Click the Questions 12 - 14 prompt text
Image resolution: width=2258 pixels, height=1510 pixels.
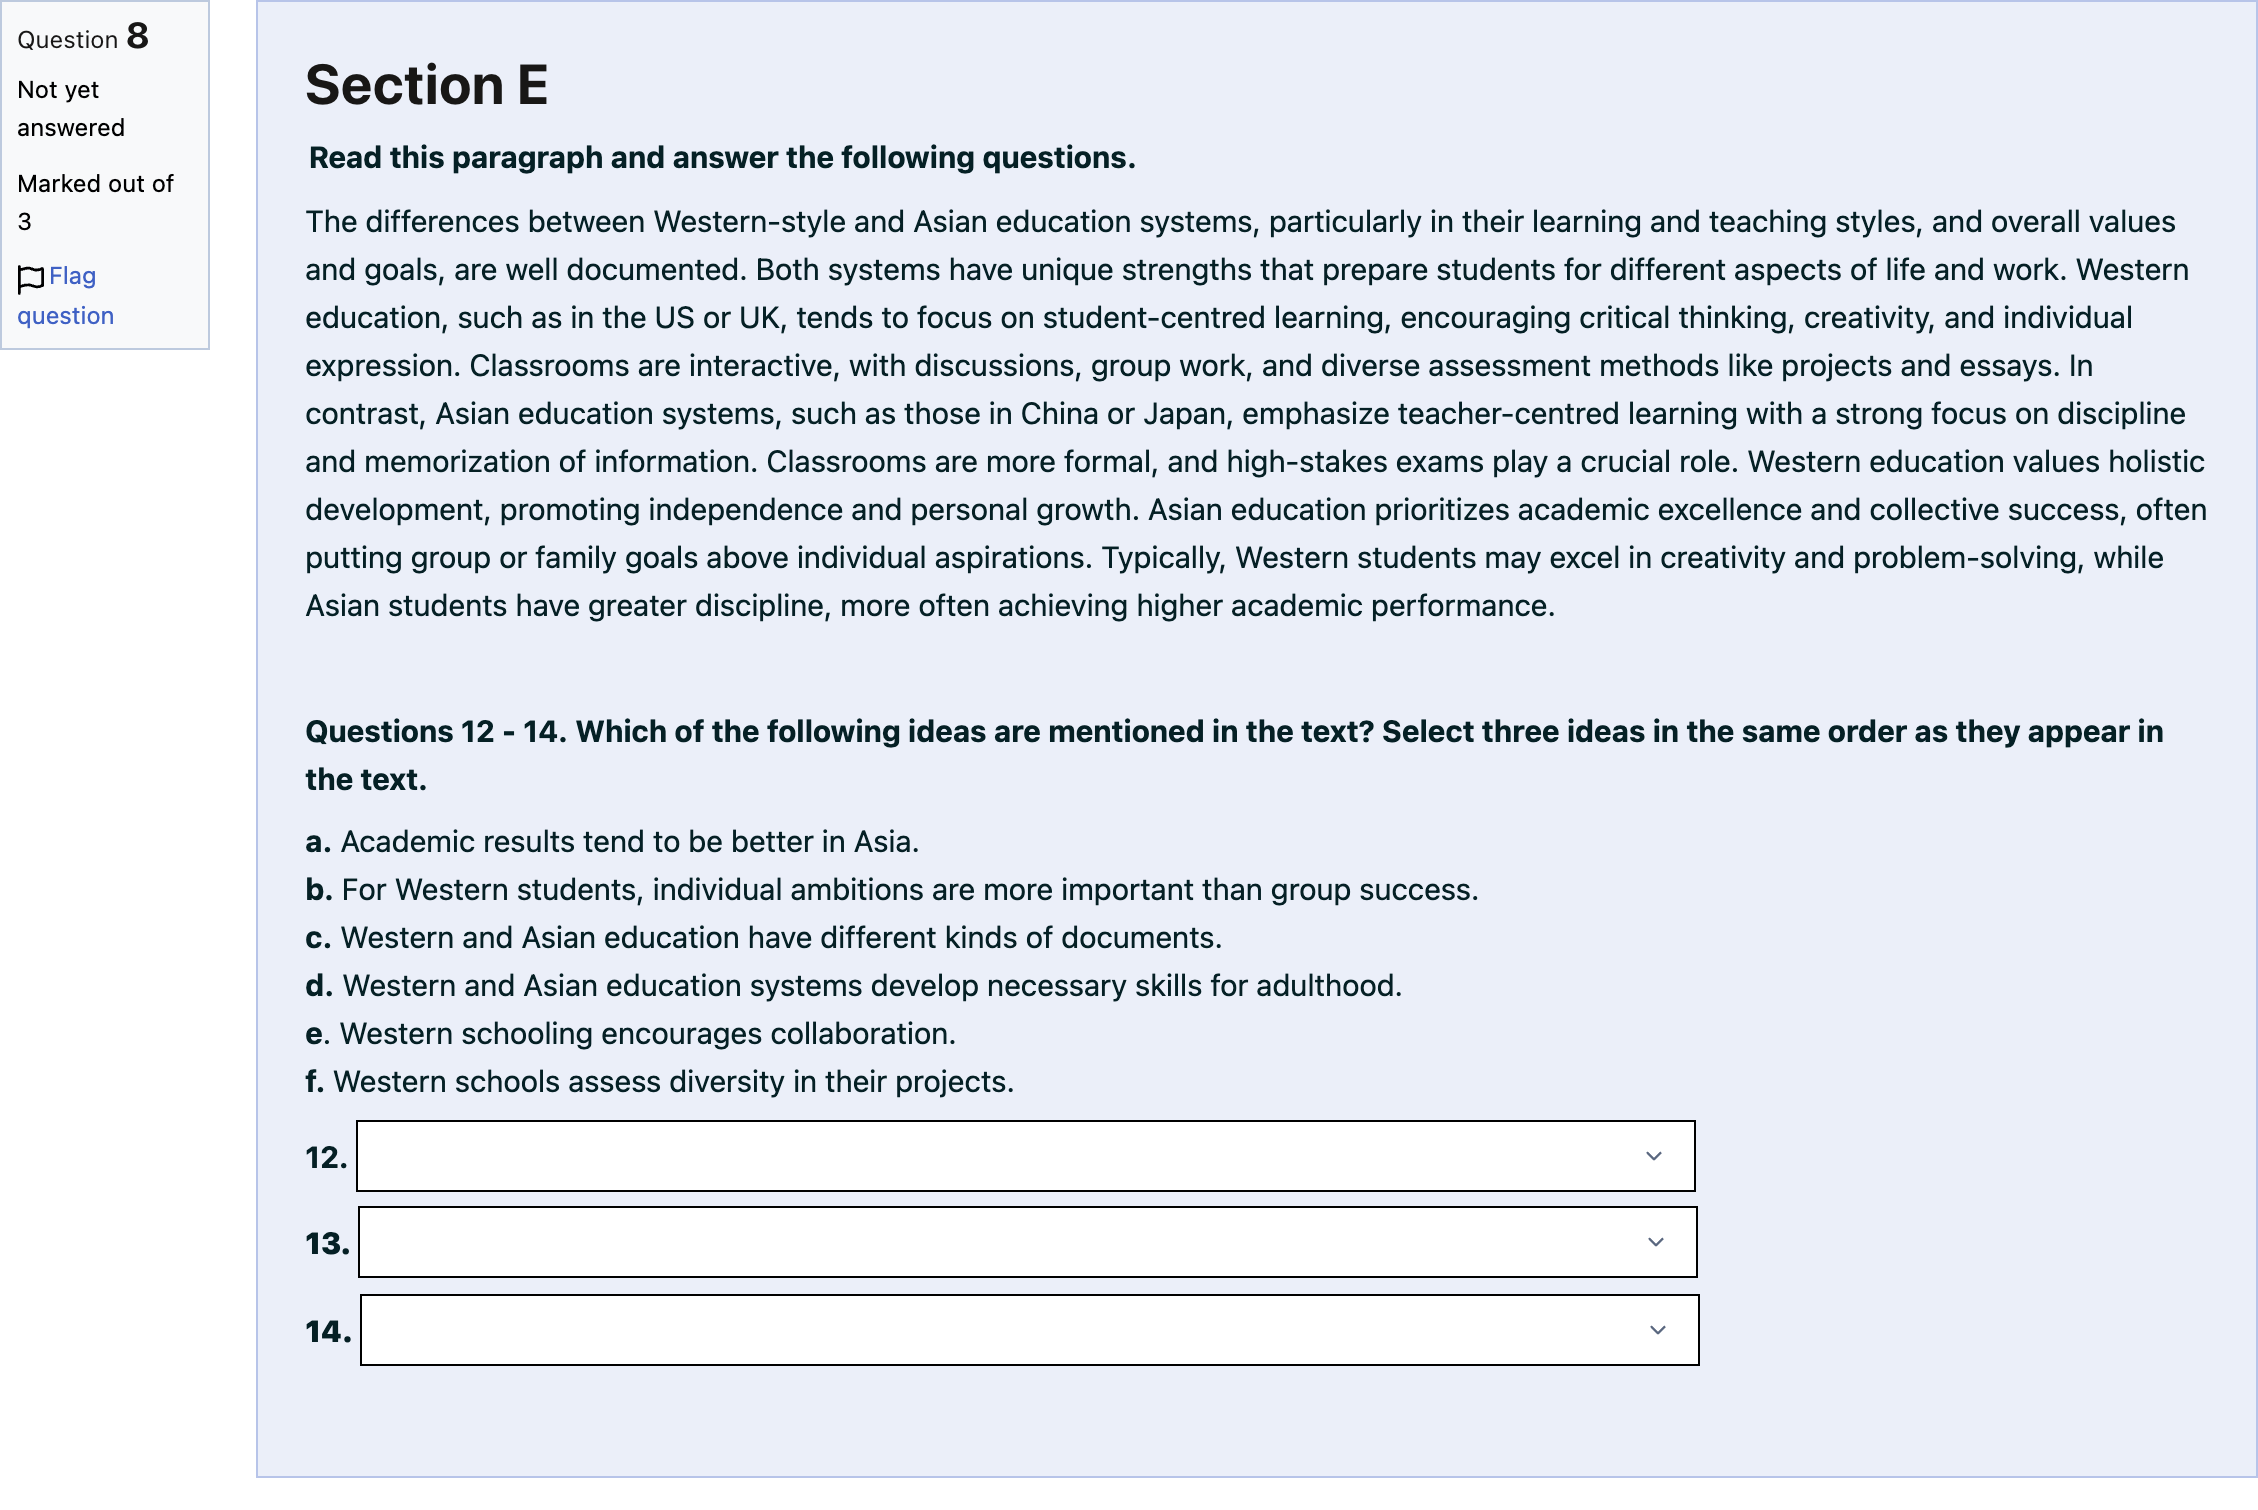click(1234, 755)
